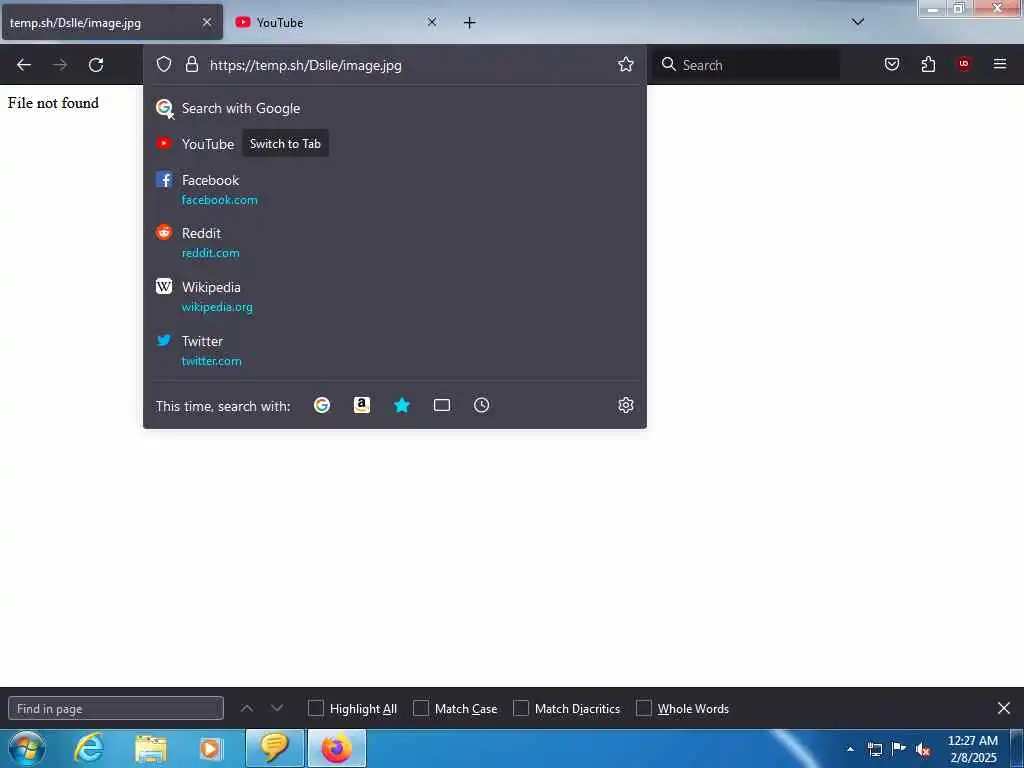Search this time with Amazon icon
Screen dimensions: 1024x768
362,405
